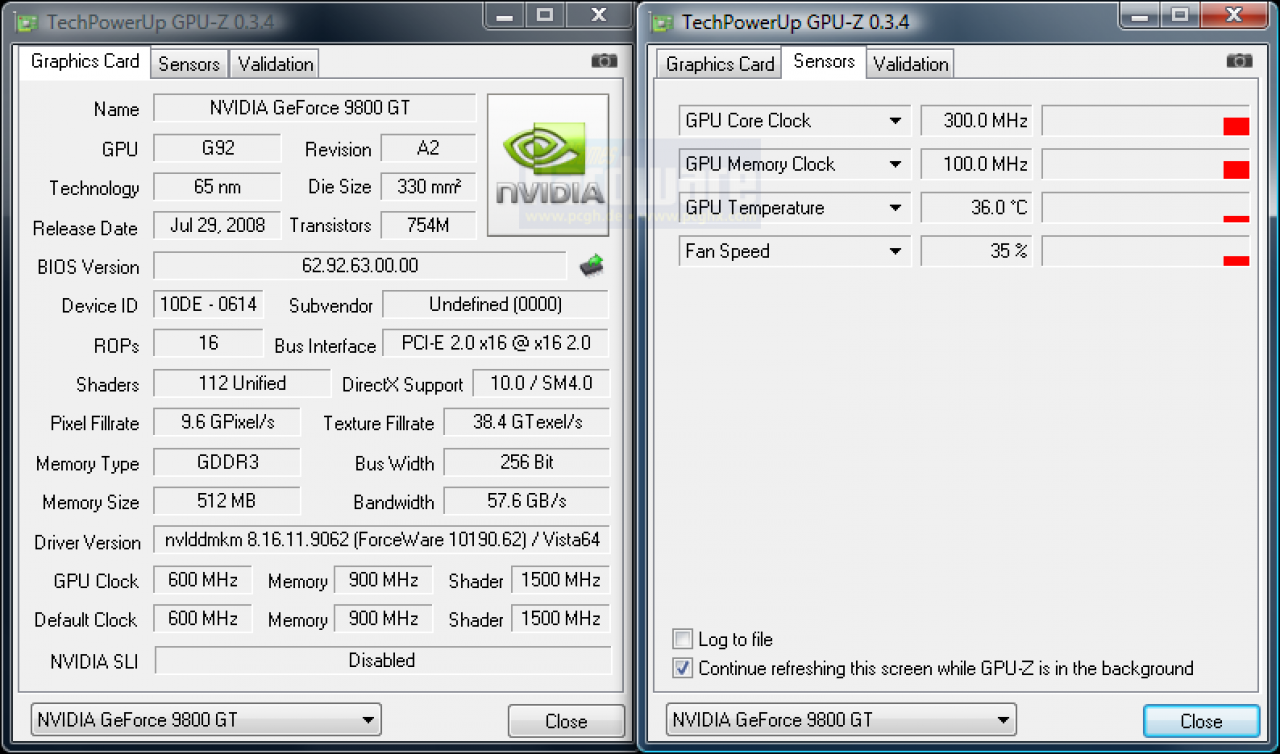
Task: Click the GDDR3 memory type field
Action: click(227, 462)
